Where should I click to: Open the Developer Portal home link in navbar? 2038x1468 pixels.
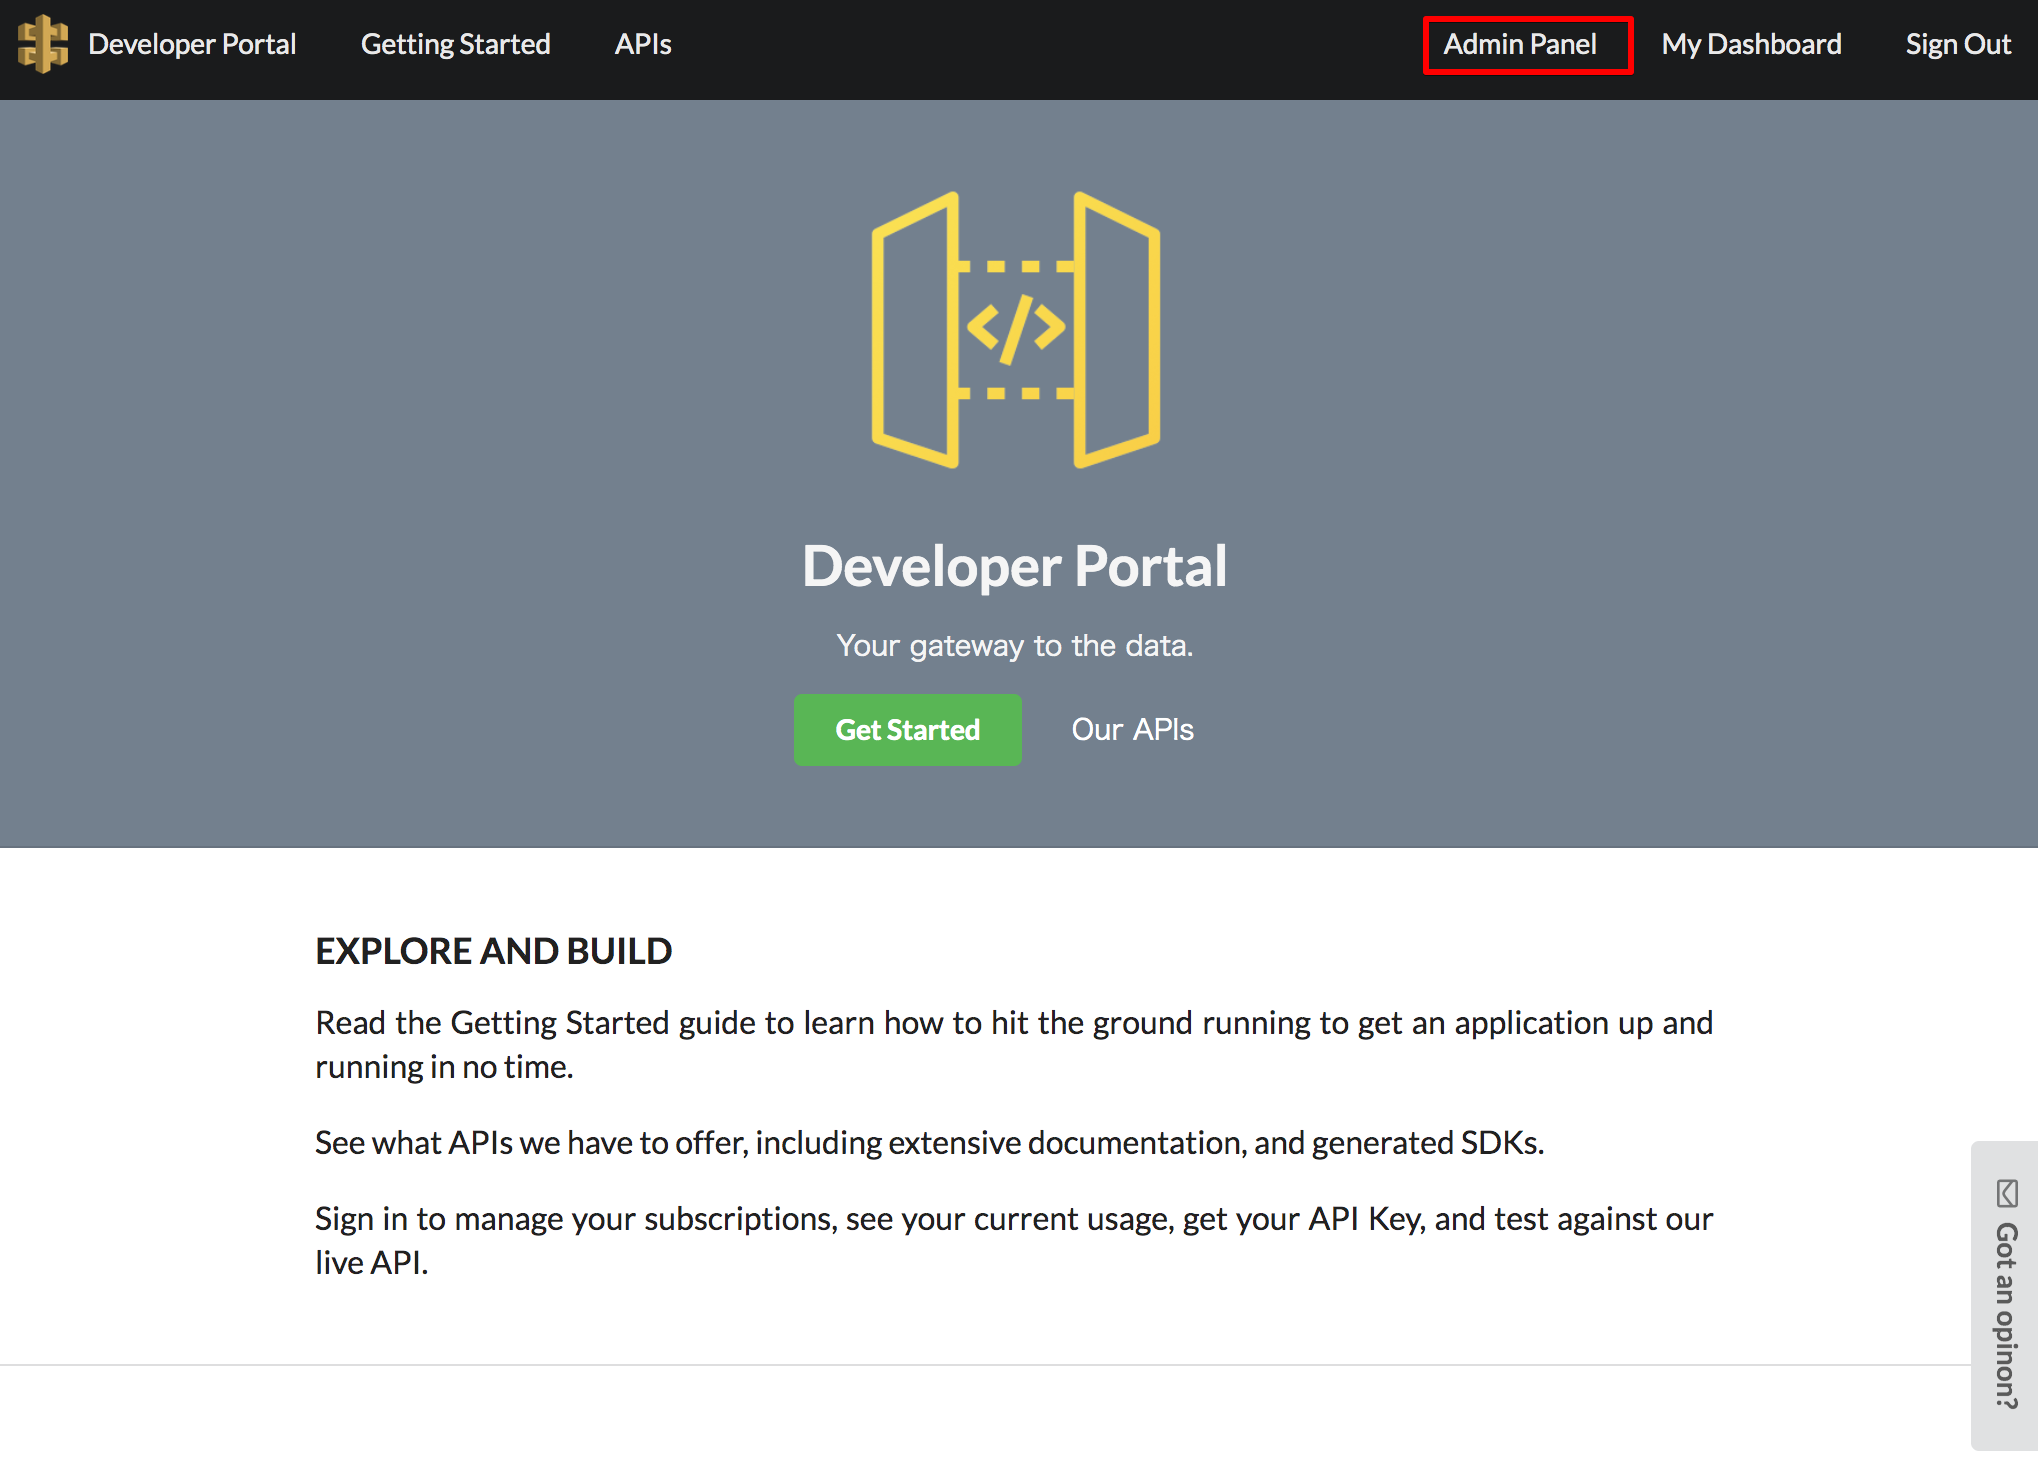click(192, 44)
